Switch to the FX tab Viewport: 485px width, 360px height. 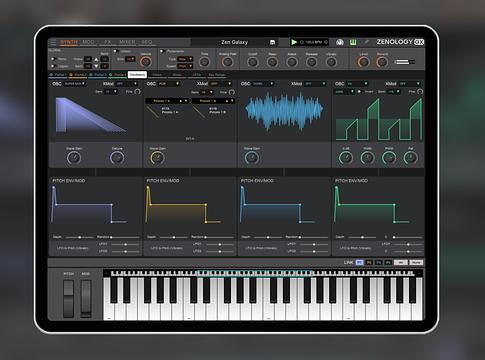click(108, 42)
